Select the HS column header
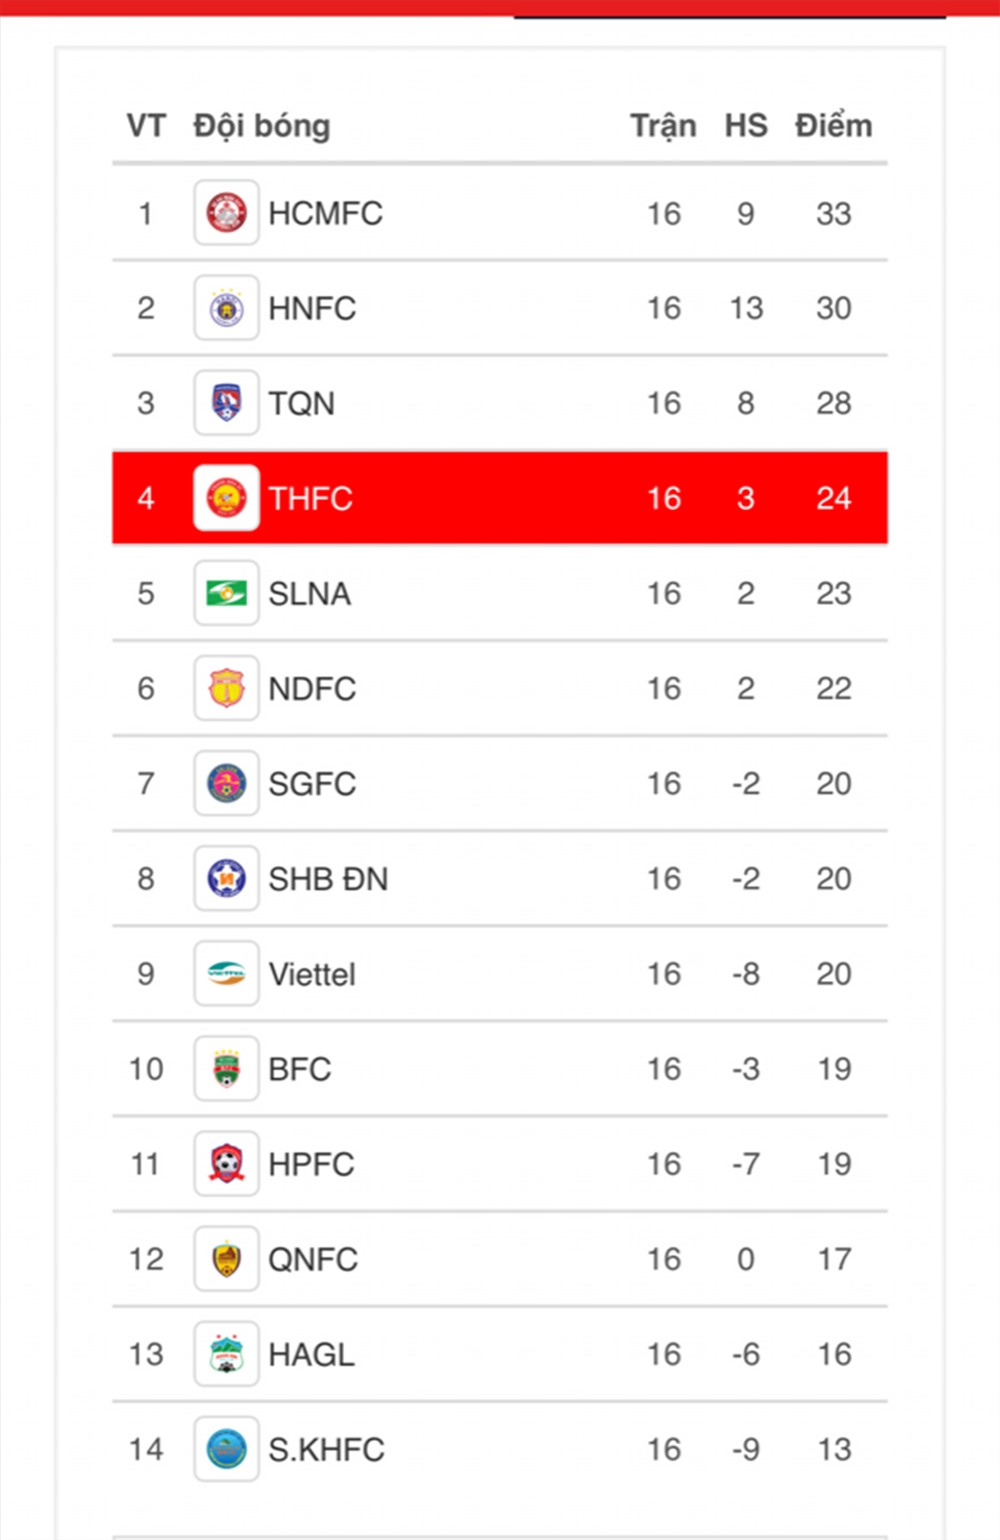This screenshot has height=1540, width=1000. [x=746, y=126]
